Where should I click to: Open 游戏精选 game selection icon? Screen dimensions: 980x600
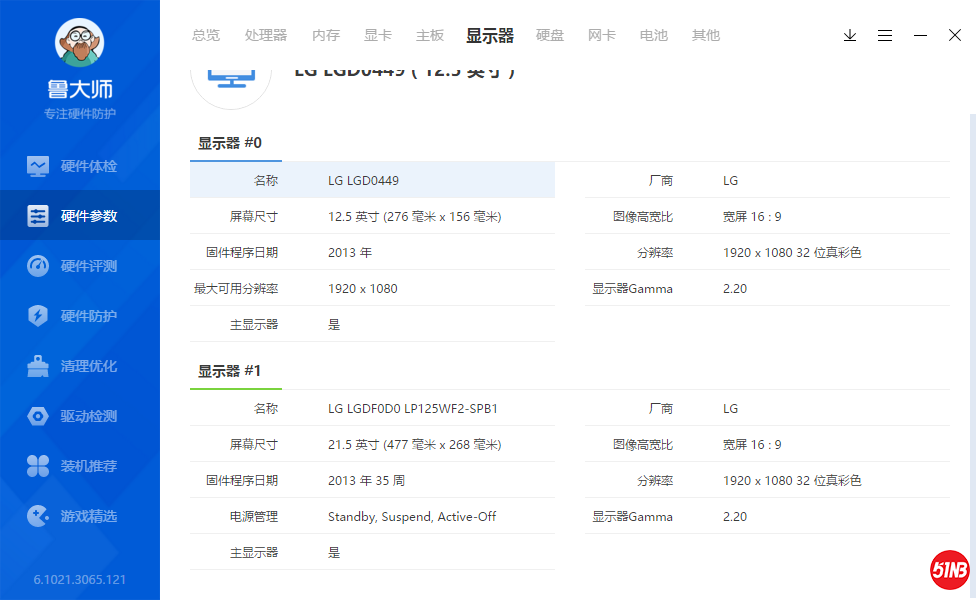click(x=38, y=516)
